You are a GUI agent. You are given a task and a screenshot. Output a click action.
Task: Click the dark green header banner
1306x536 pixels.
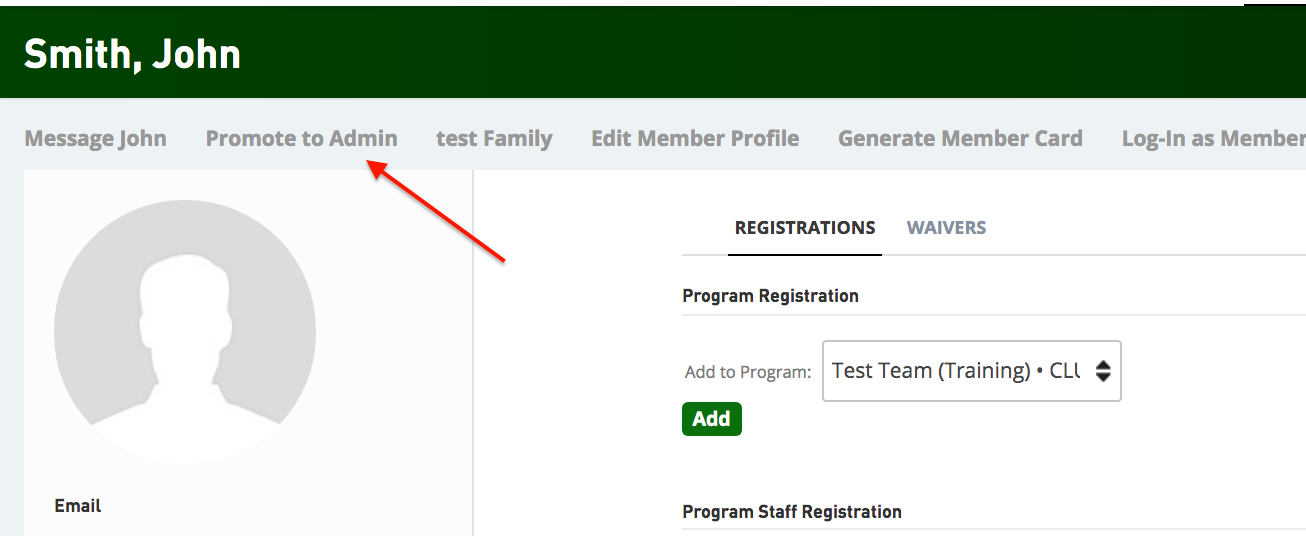pyautogui.click(x=653, y=52)
